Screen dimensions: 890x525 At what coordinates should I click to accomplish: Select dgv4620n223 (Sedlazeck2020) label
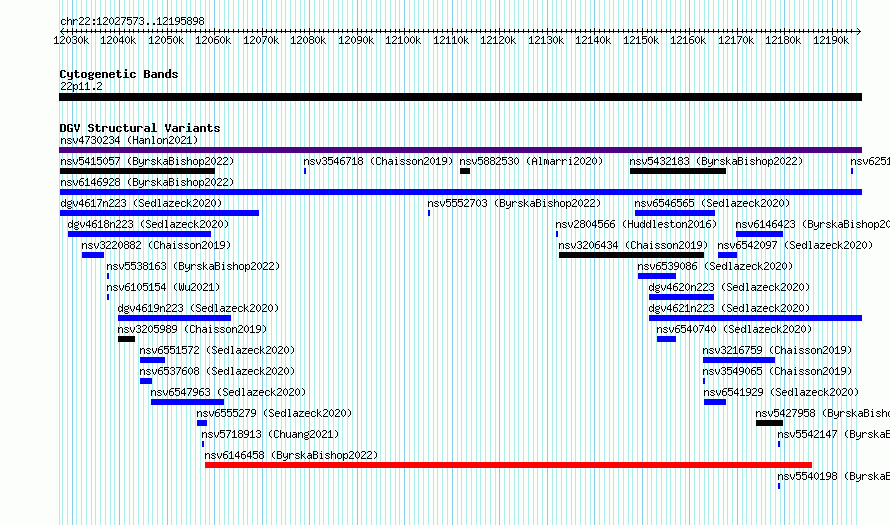(x=729, y=287)
